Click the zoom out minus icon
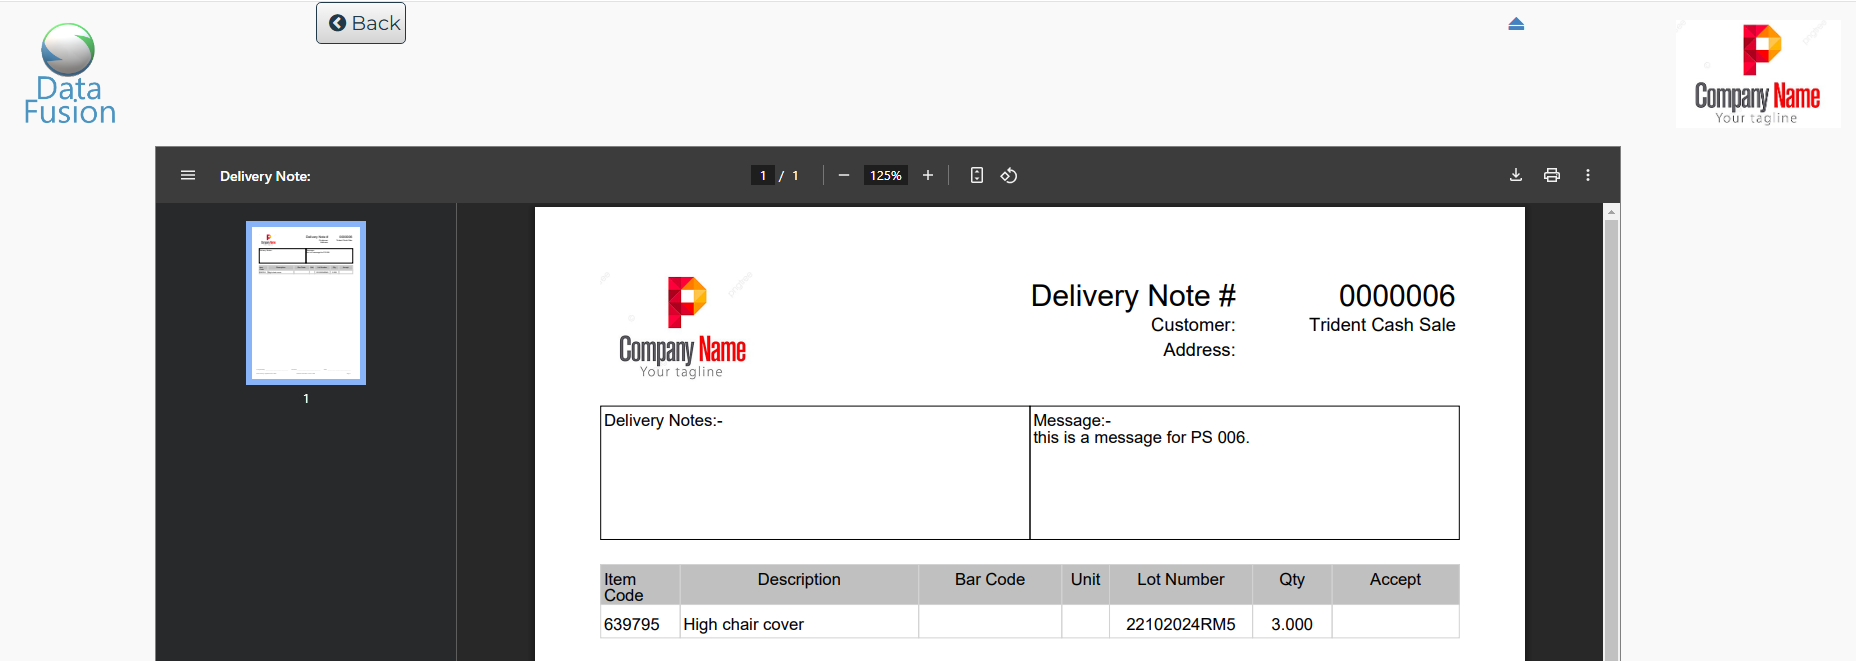The image size is (1856, 661). click(844, 175)
